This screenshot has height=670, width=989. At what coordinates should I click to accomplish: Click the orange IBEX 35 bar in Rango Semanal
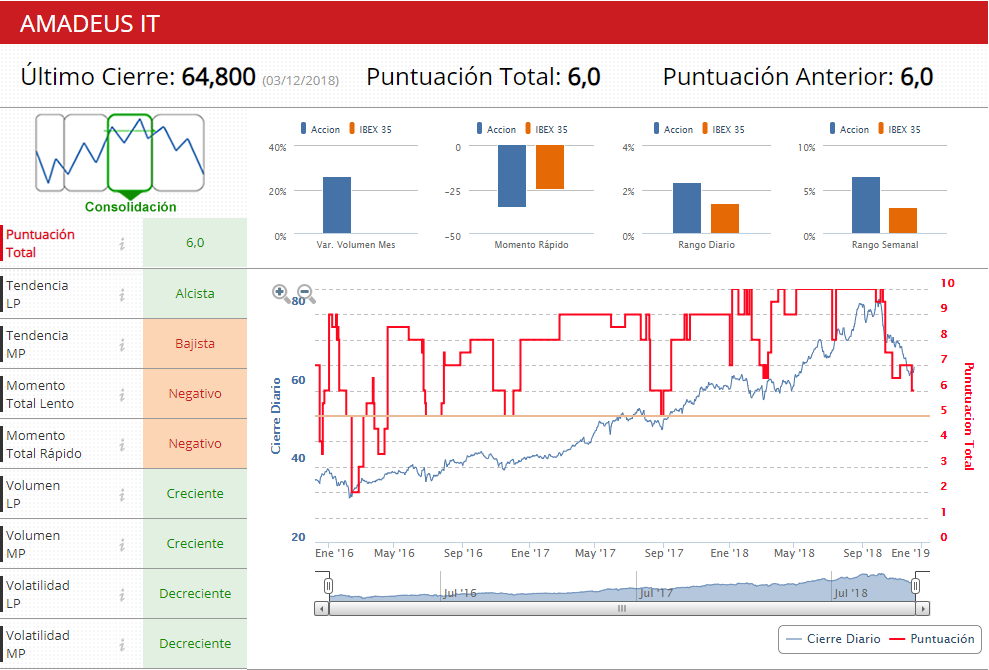[903, 221]
